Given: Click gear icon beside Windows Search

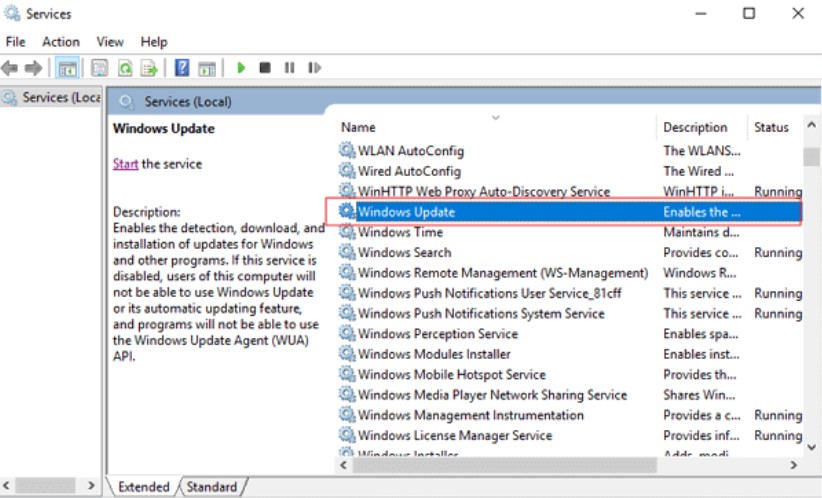Looking at the screenshot, I should point(347,252).
